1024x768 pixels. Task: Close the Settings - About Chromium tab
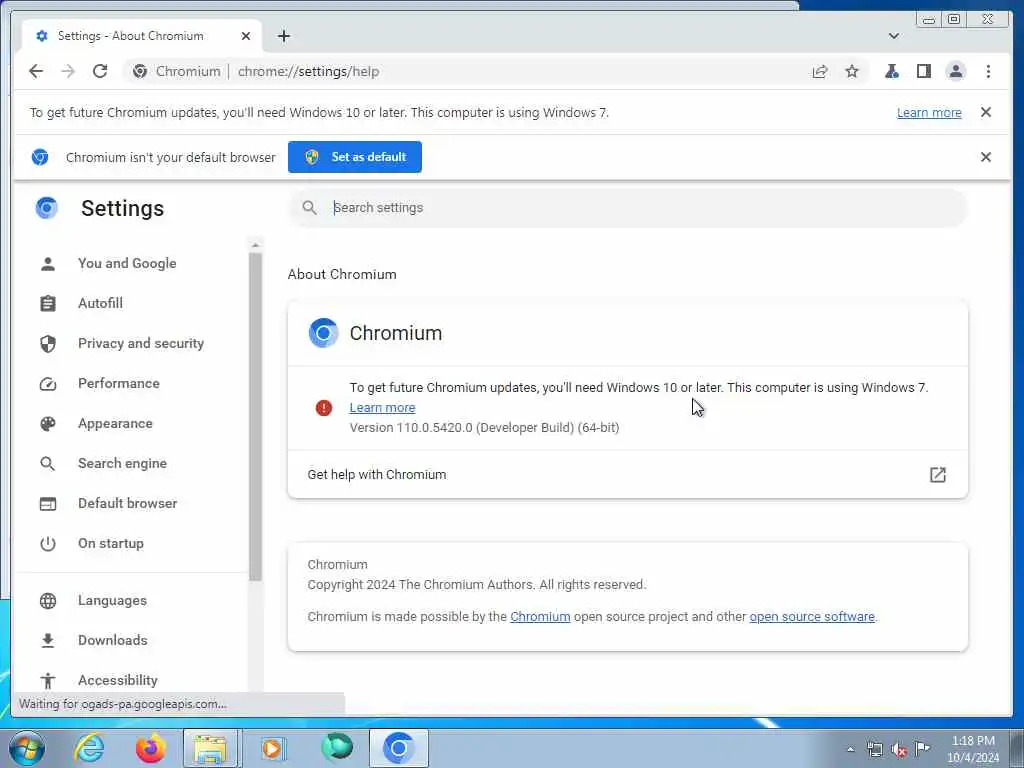click(246, 36)
